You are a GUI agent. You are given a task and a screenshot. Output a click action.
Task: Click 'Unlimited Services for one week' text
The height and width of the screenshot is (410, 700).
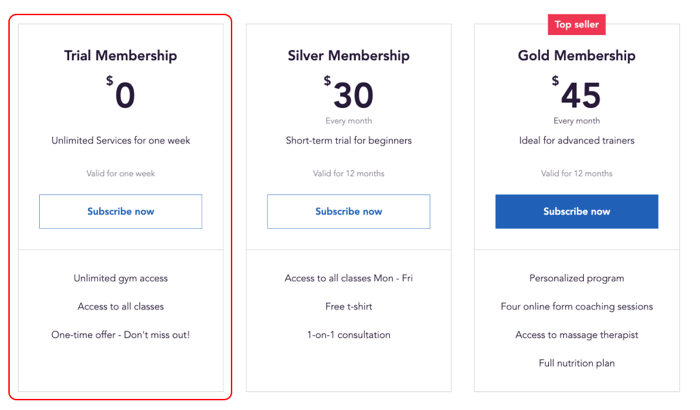click(x=121, y=140)
